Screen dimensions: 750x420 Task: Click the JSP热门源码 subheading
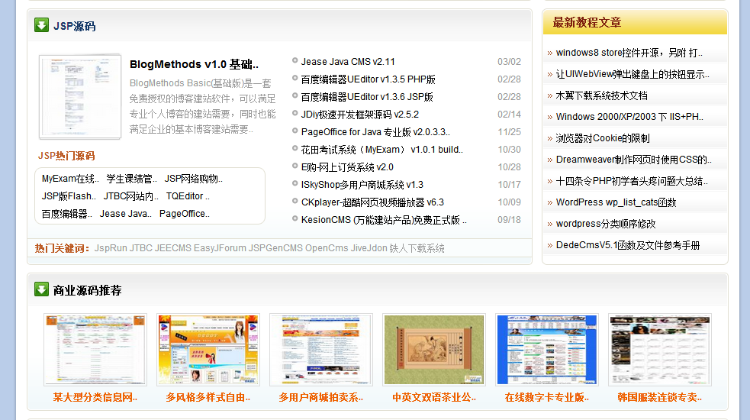[66, 156]
